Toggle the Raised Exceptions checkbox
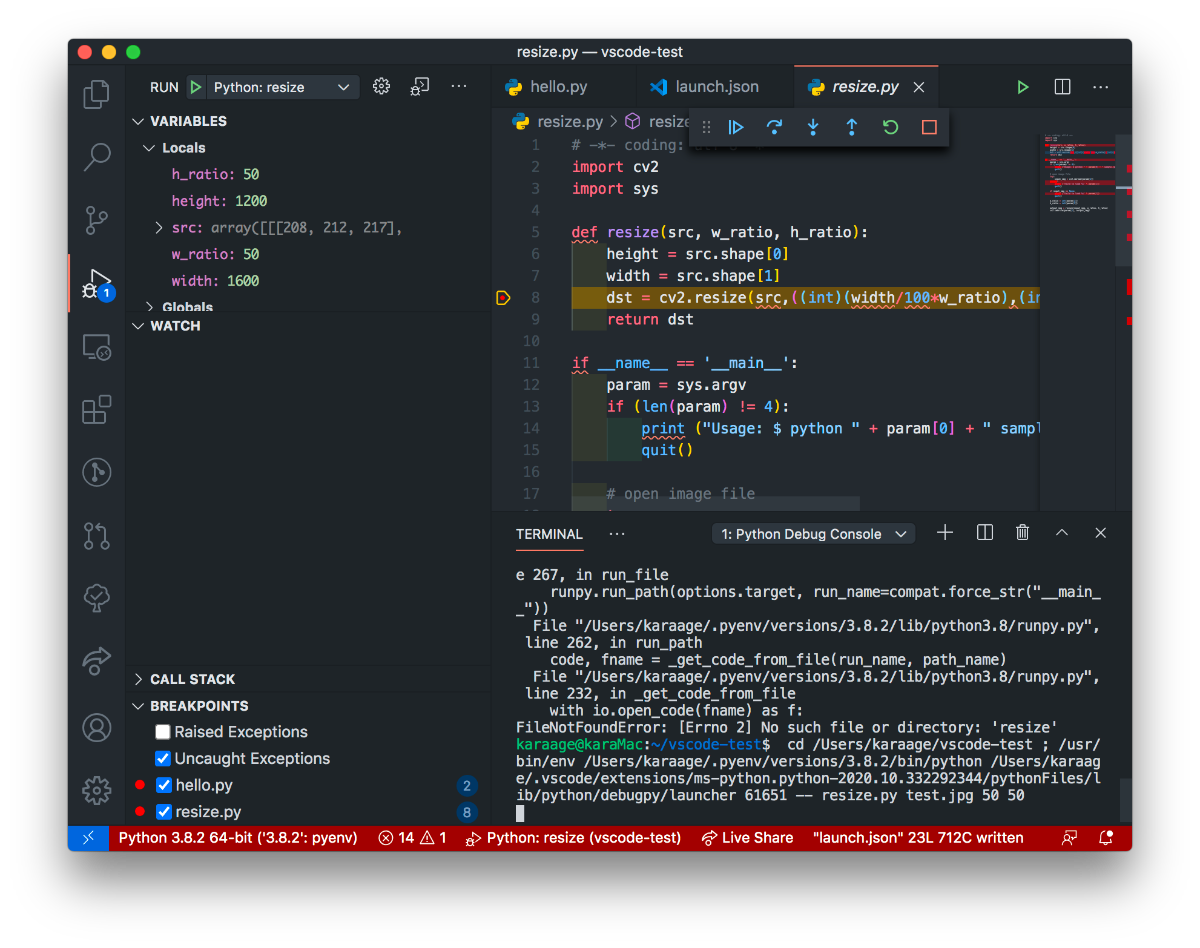Viewport: 1200px width, 948px height. tap(163, 732)
